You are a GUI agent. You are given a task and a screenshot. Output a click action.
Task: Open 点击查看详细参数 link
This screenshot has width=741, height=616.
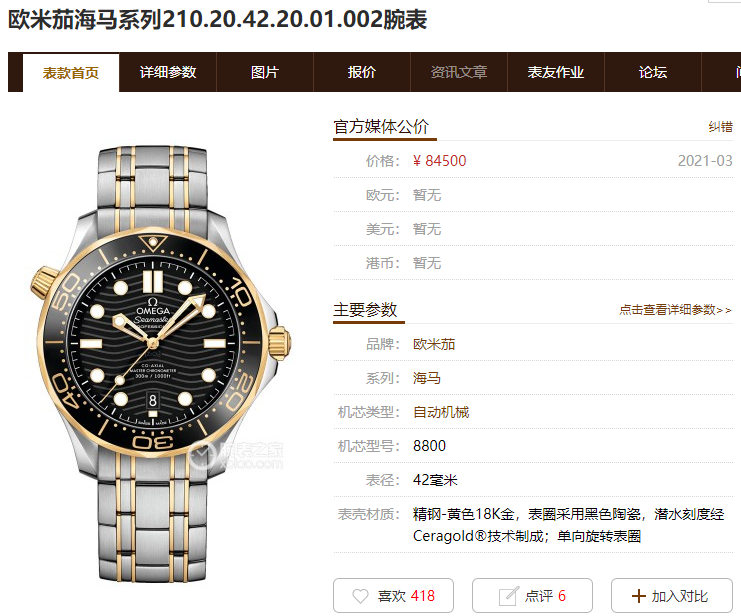[675, 310]
